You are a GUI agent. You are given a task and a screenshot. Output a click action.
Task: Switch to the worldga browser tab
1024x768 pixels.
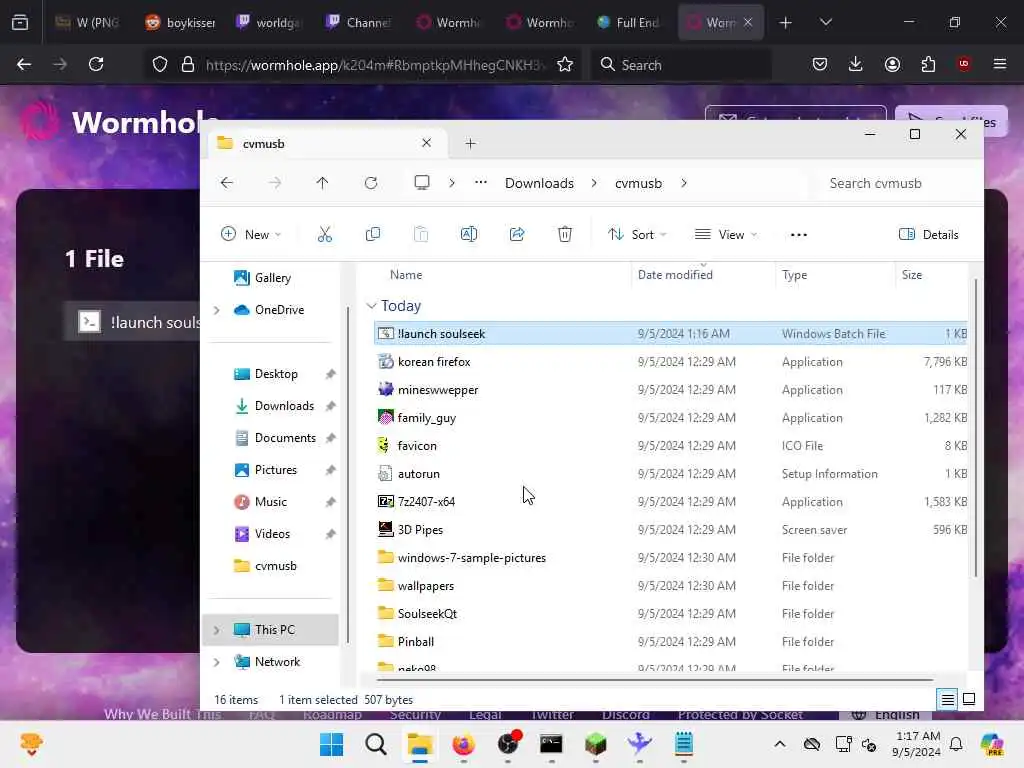268,22
